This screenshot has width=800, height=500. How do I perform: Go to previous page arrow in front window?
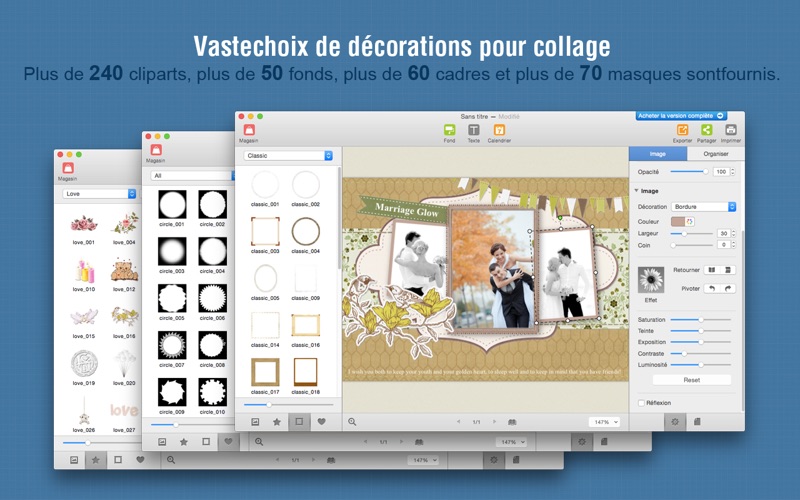(458, 422)
